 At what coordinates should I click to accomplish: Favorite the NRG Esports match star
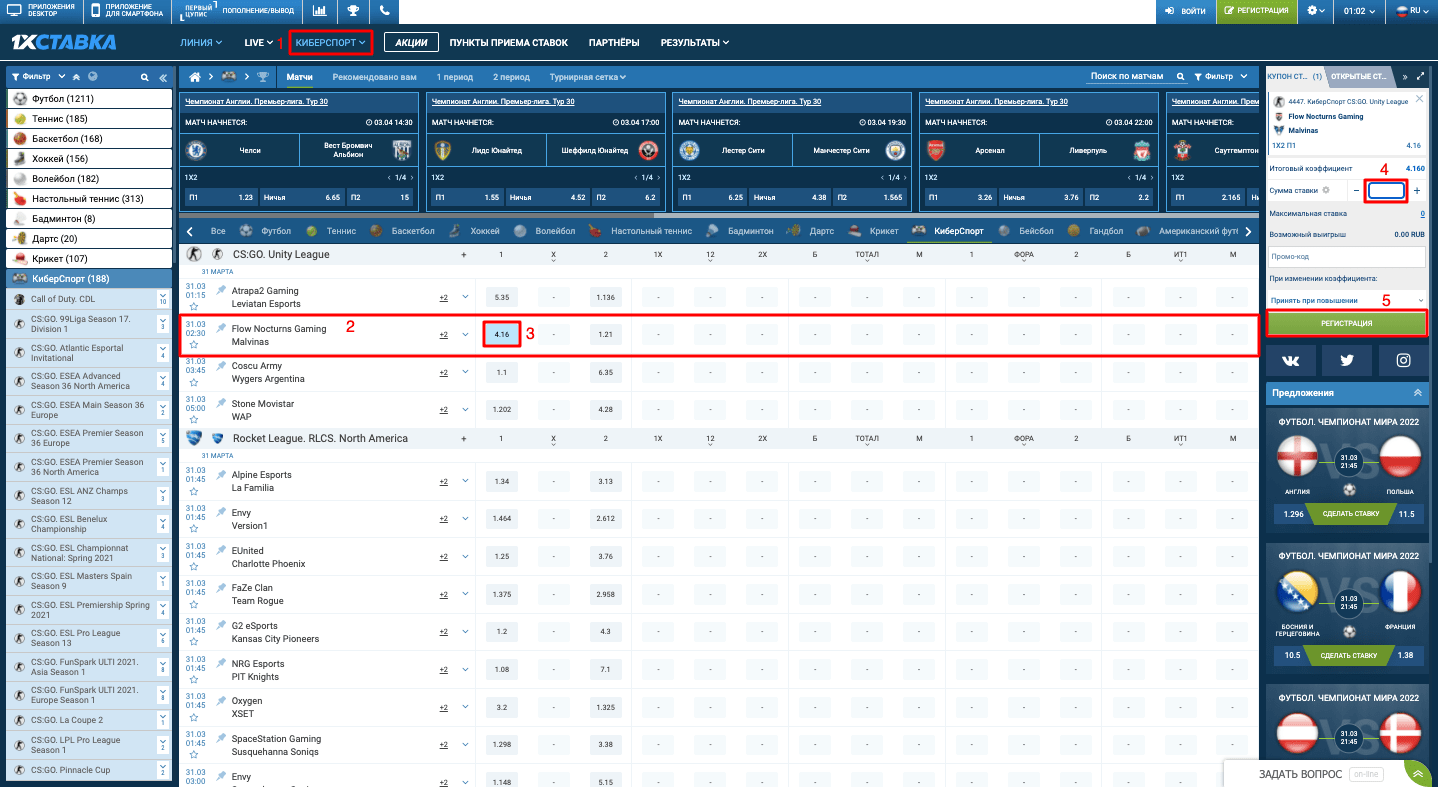click(x=193, y=680)
